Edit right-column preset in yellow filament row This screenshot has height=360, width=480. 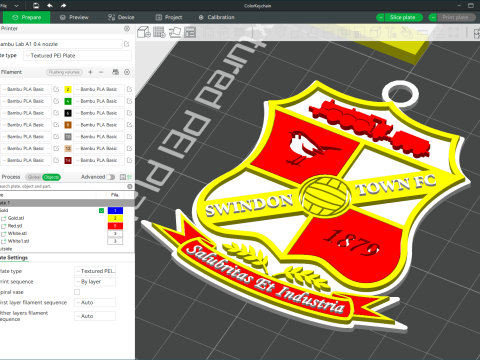[x=129, y=89]
